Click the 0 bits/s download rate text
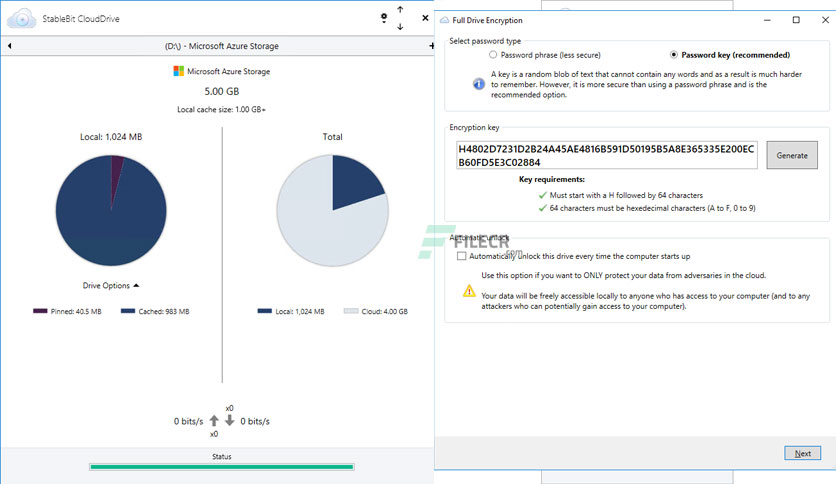This screenshot has width=836, height=484. (x=255, y=421)
